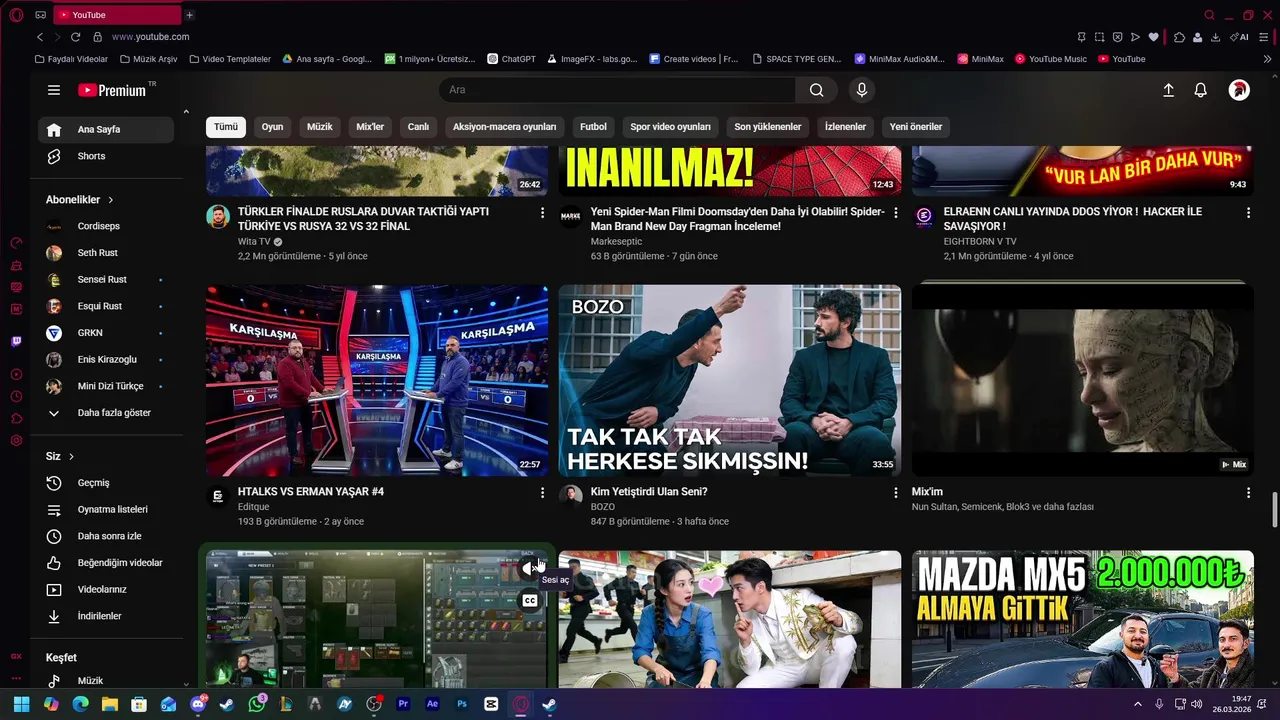Select the Canlı filter chip

coord(418,127)
